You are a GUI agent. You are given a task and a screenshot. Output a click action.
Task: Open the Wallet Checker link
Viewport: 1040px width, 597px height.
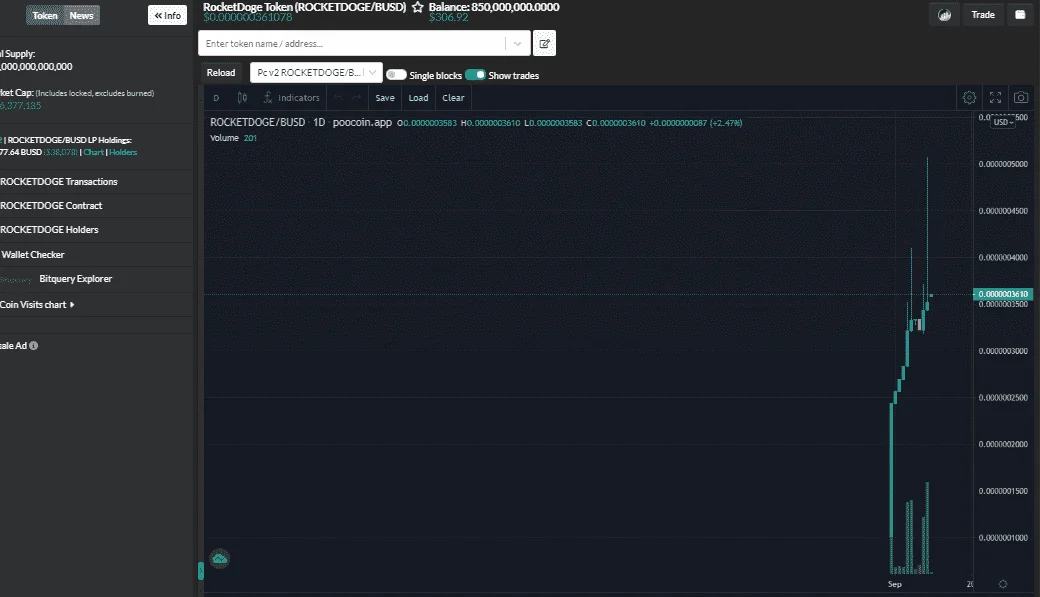coord(32,255)
